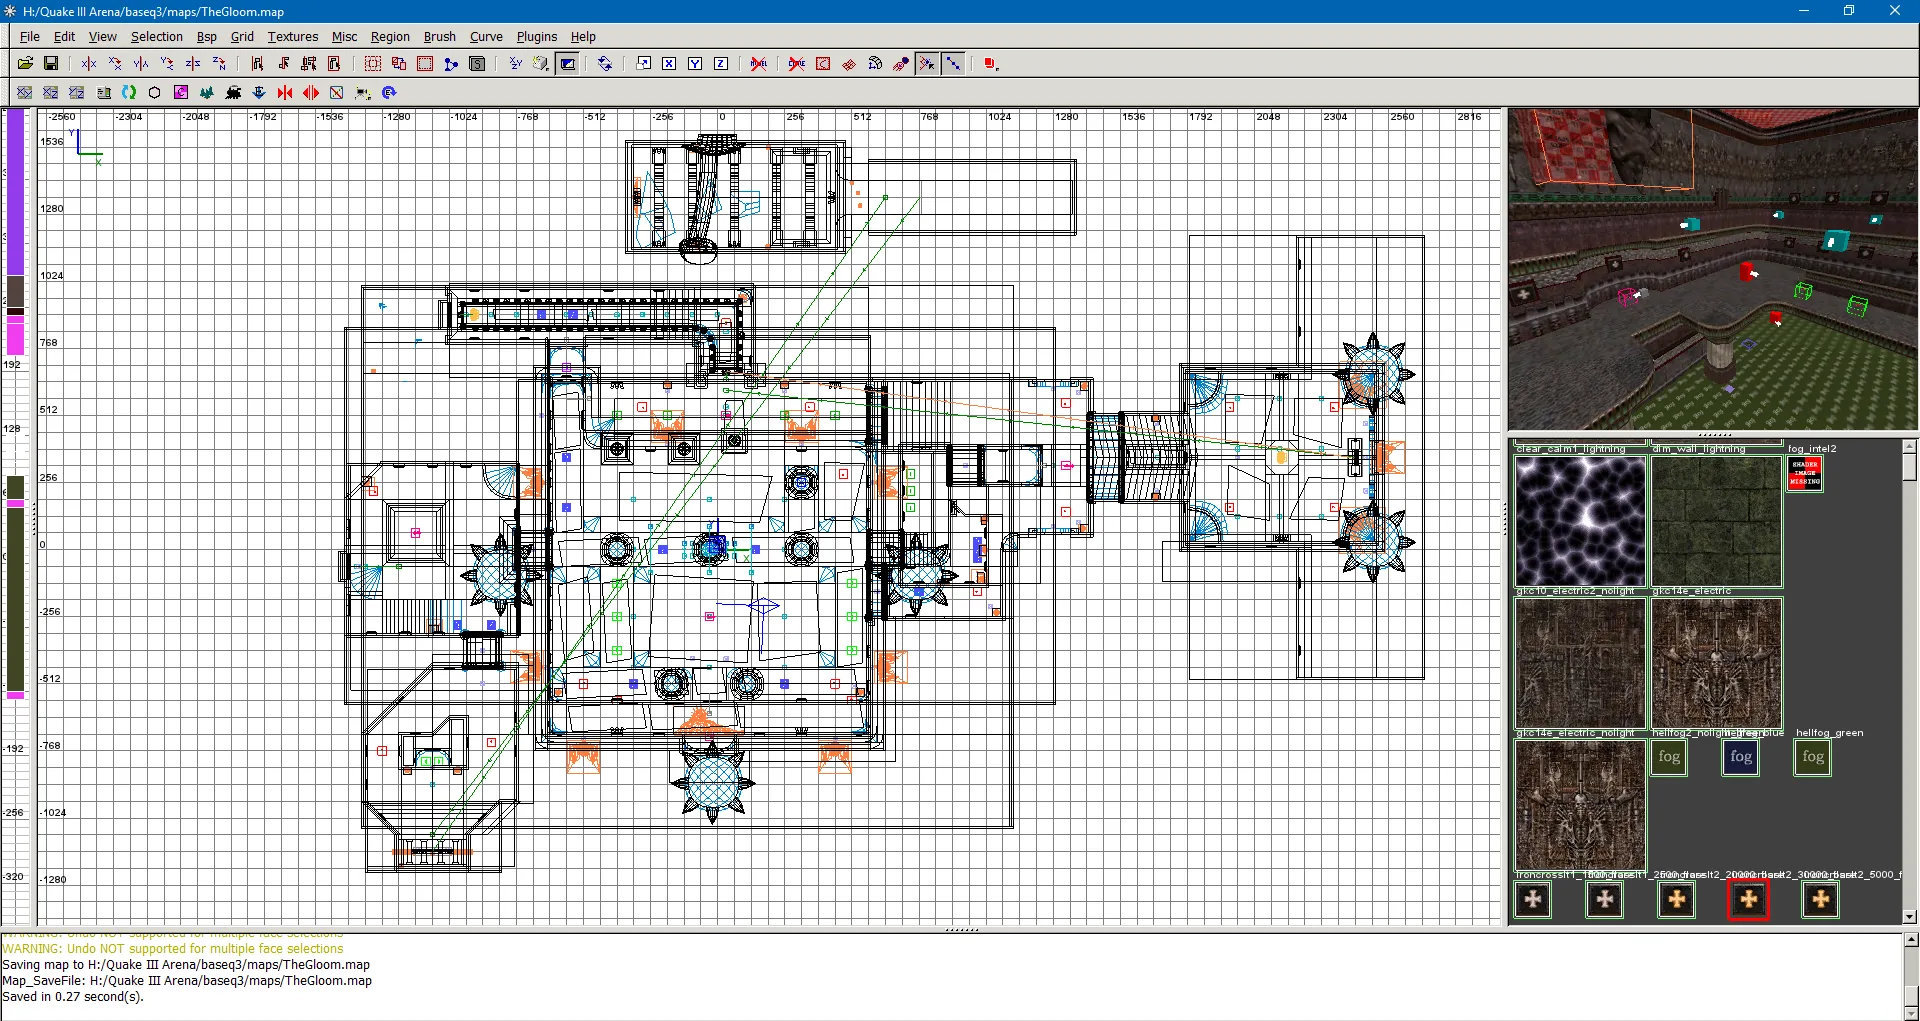This screenshot has height=1021, width=1920.
Task: Open the File menu
Action: pyautogui.click(x=30, y=37)
